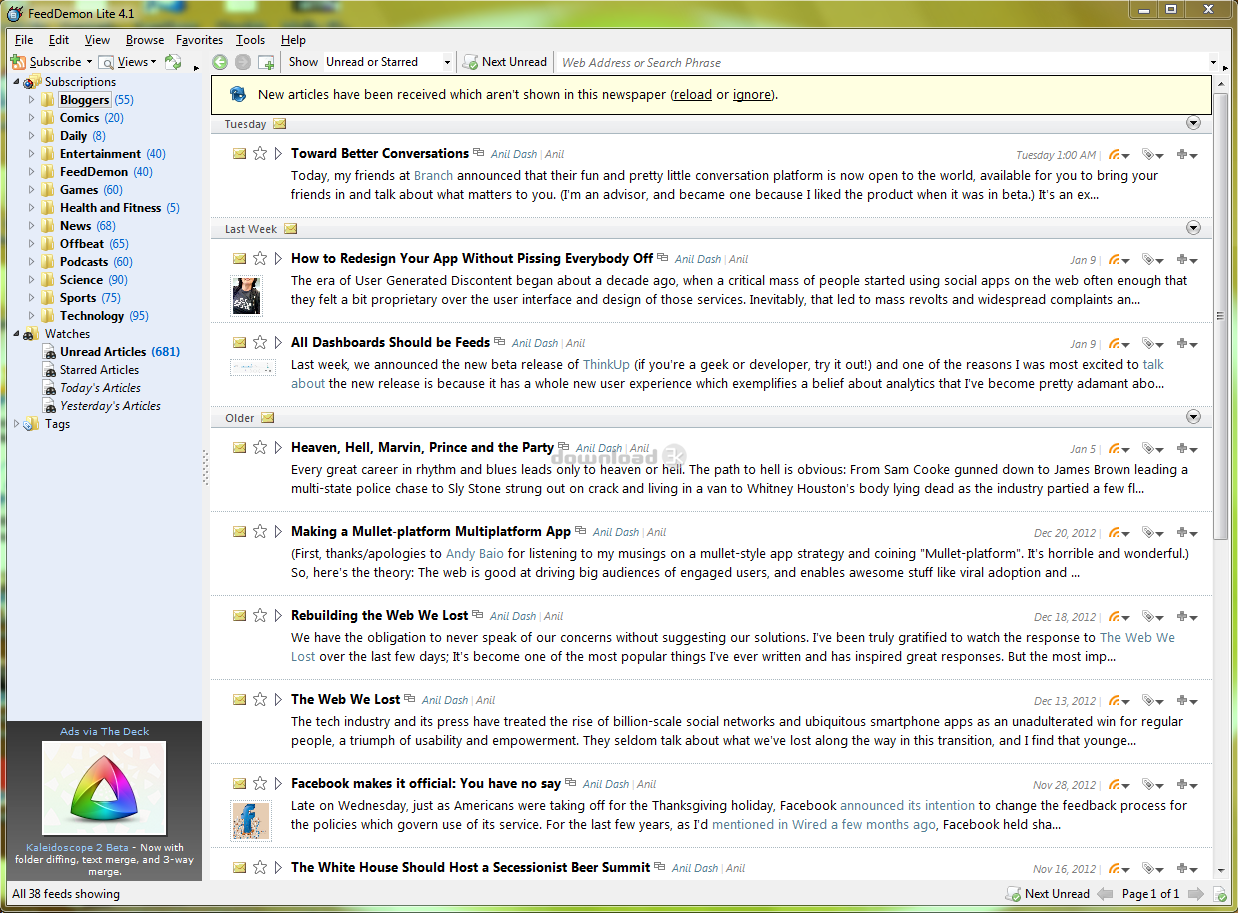Select Unread Articles (681) watch

120,352
